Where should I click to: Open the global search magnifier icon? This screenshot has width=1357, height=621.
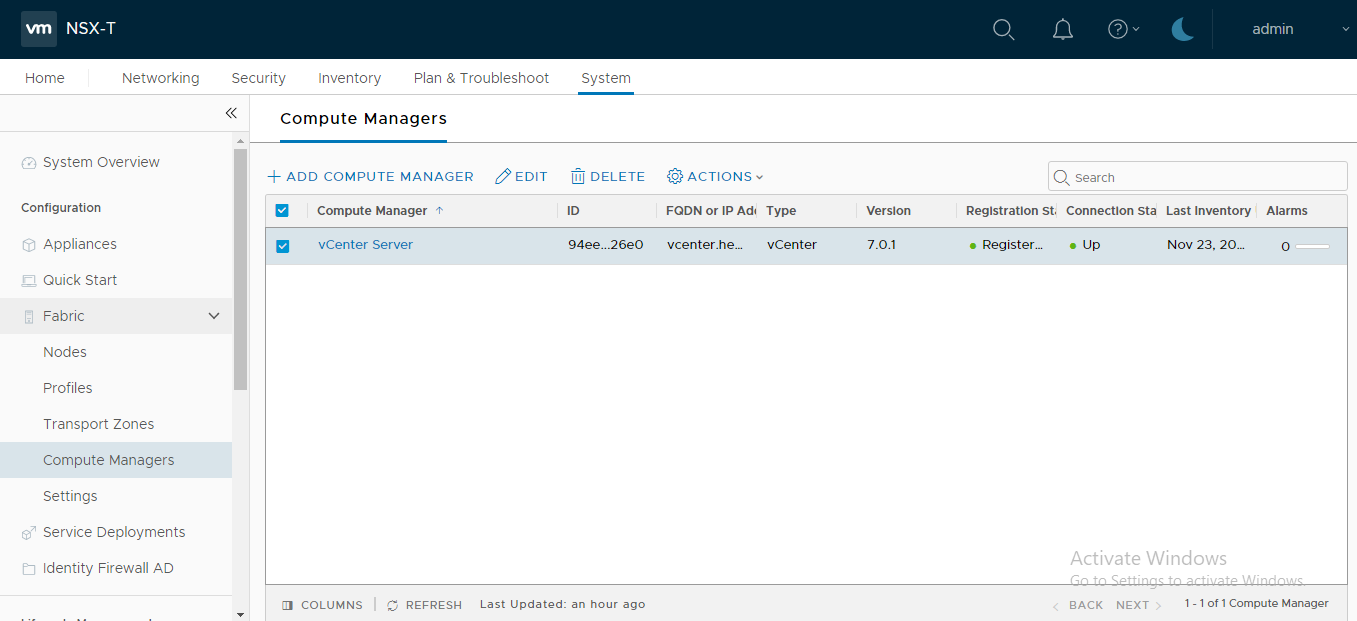(1003, 29)
